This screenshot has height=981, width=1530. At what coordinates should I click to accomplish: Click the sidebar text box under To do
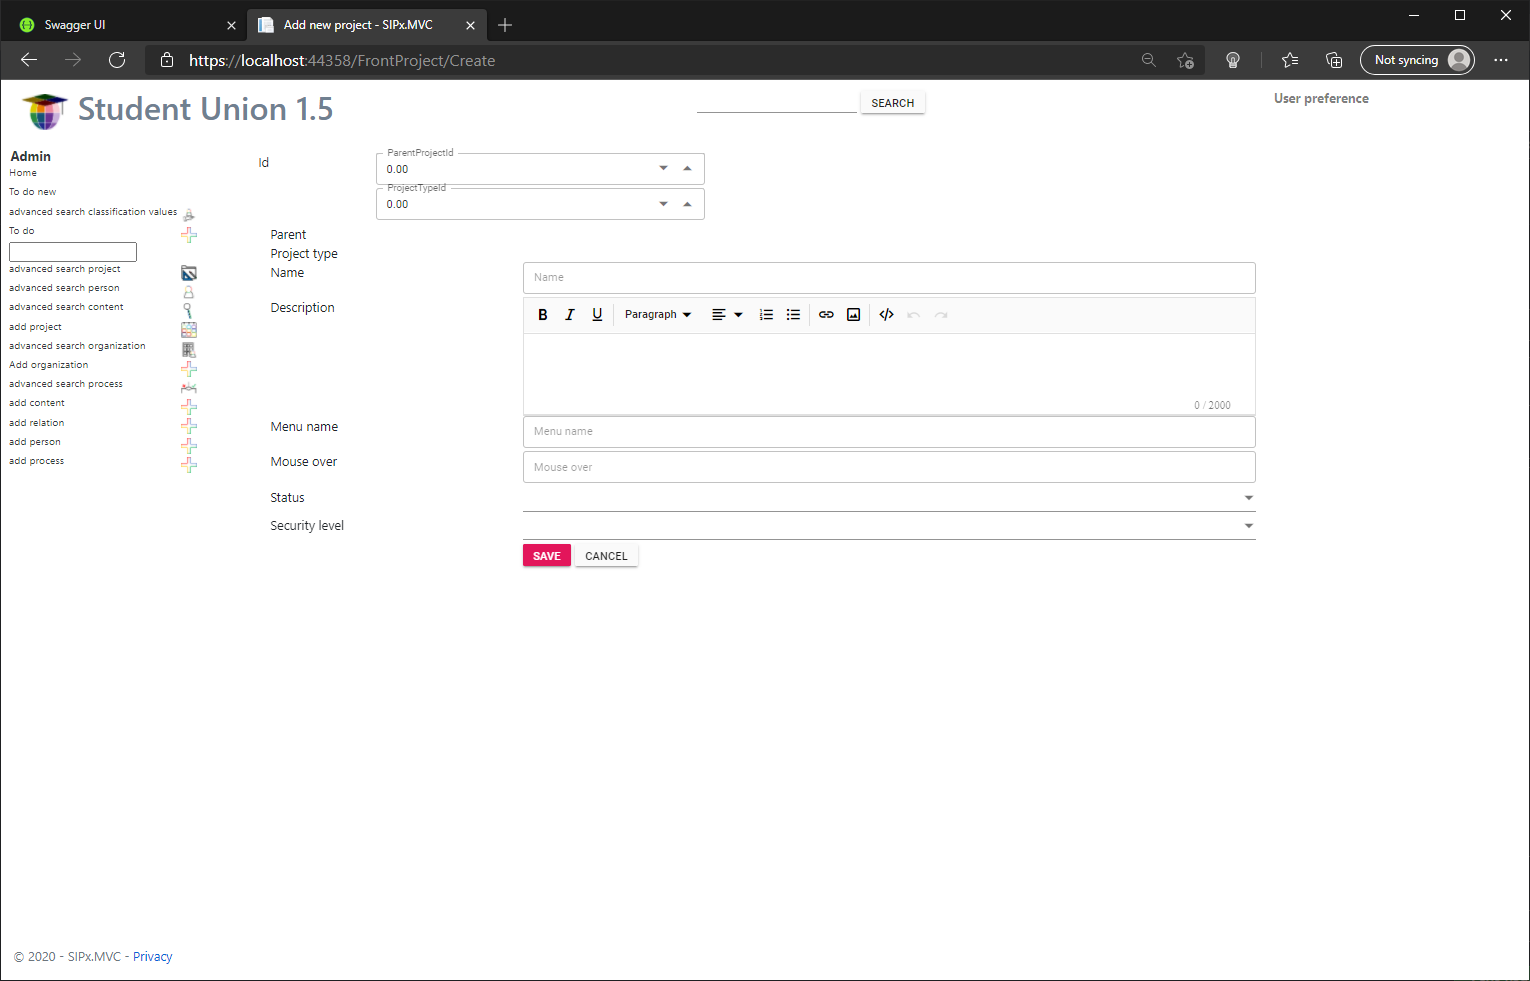click(73, 252)
